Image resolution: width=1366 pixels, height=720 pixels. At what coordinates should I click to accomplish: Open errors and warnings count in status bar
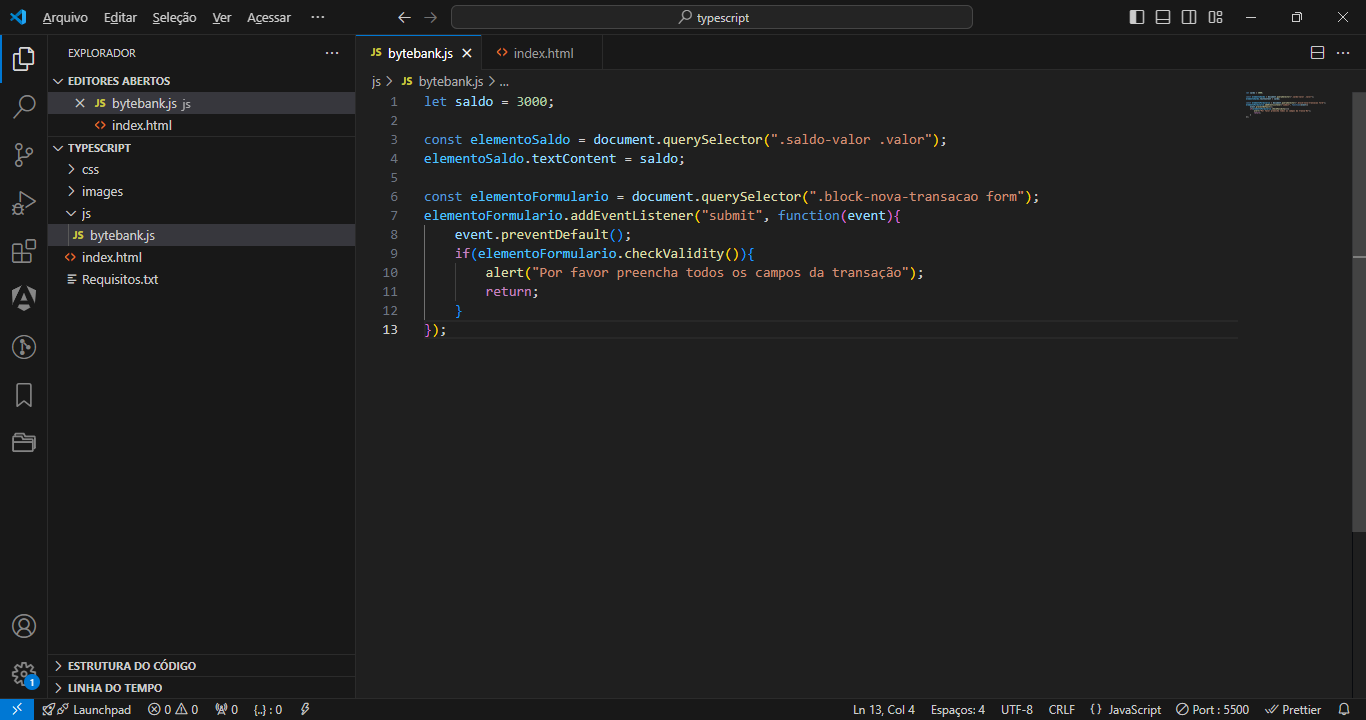173,709
